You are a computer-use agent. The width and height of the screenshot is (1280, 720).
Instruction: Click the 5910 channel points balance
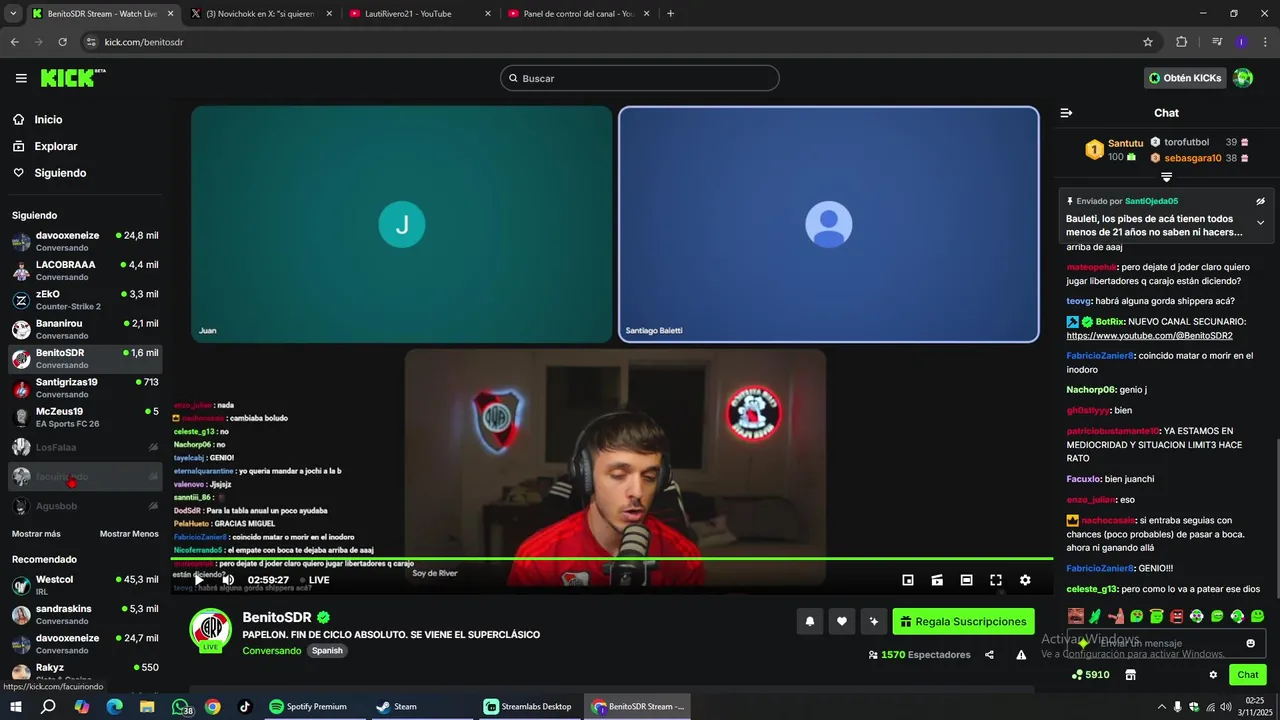[1090, 675]
